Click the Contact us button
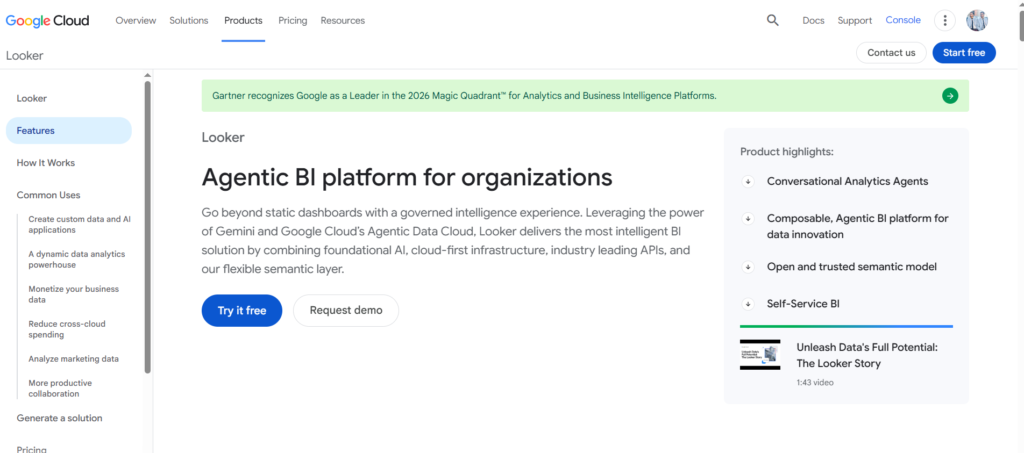 [891, 53]
